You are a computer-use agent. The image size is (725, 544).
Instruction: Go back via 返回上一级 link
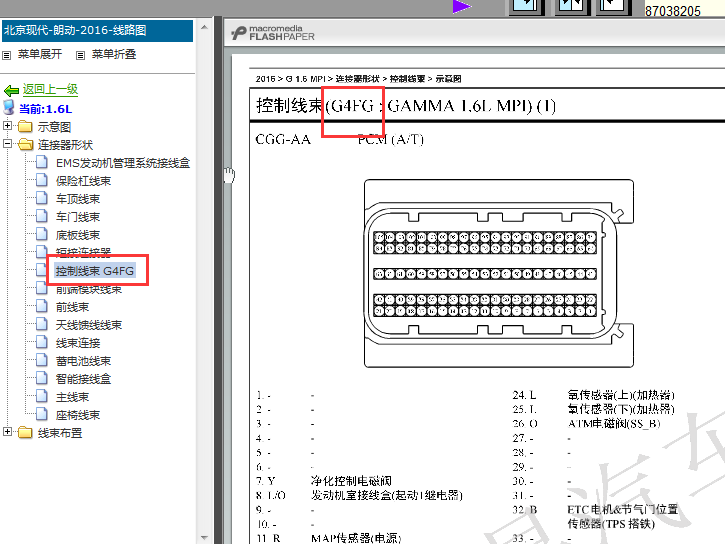click(x=50, y=89)
